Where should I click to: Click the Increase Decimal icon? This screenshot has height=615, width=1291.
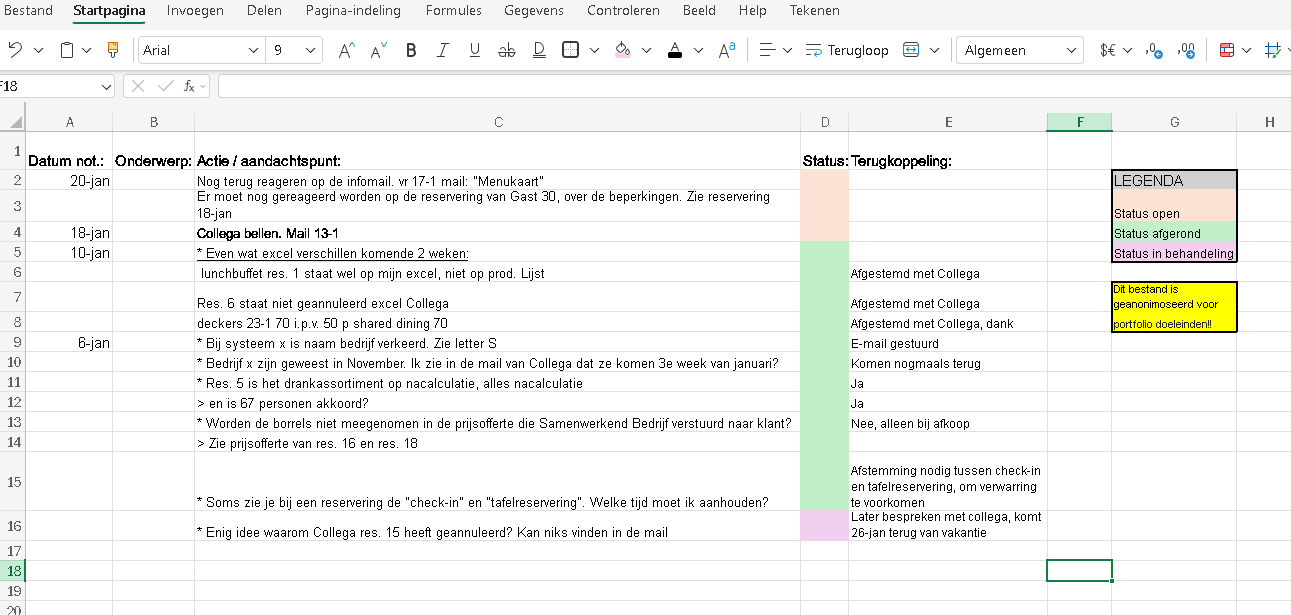click(x=1187, y=50)
